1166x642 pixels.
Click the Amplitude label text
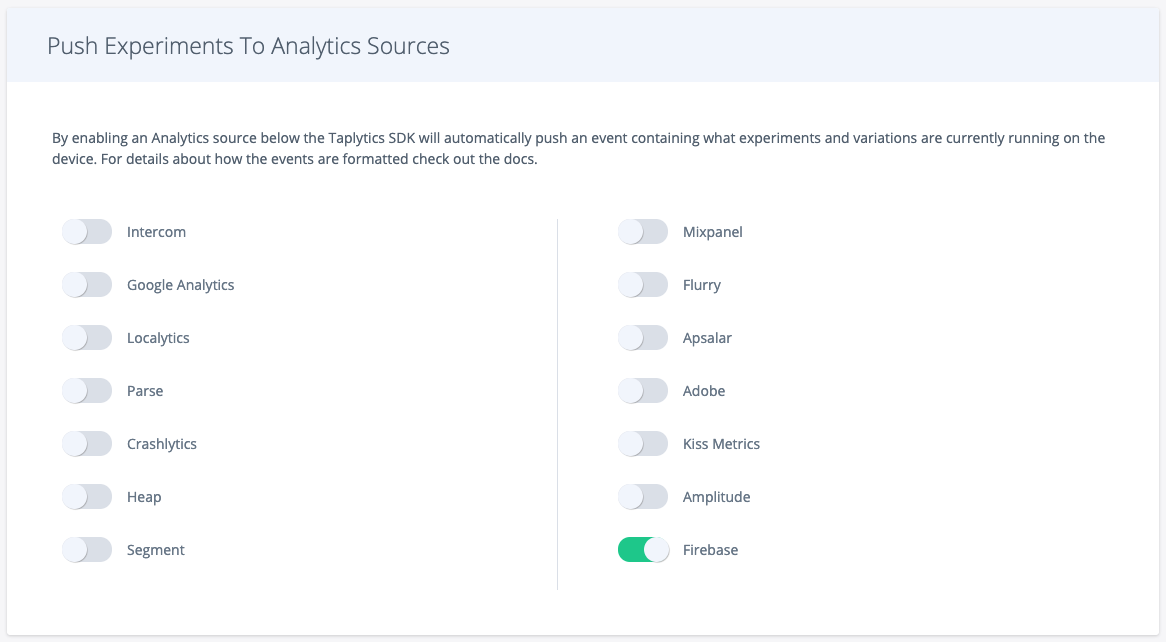717,497
